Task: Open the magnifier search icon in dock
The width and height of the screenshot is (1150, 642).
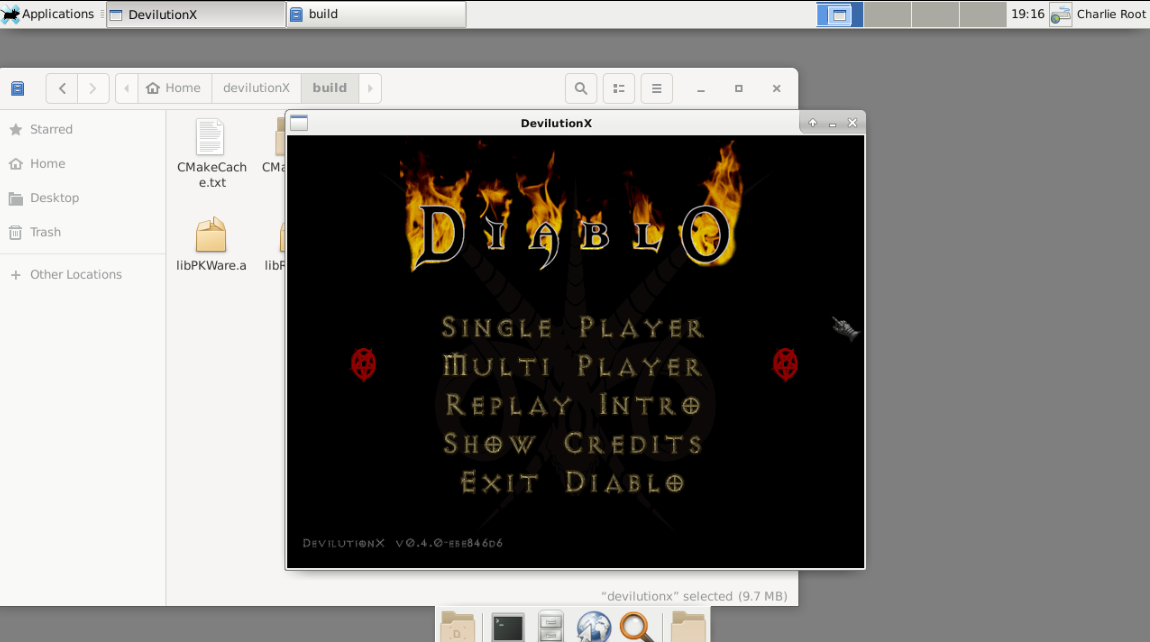Action: 636,627
